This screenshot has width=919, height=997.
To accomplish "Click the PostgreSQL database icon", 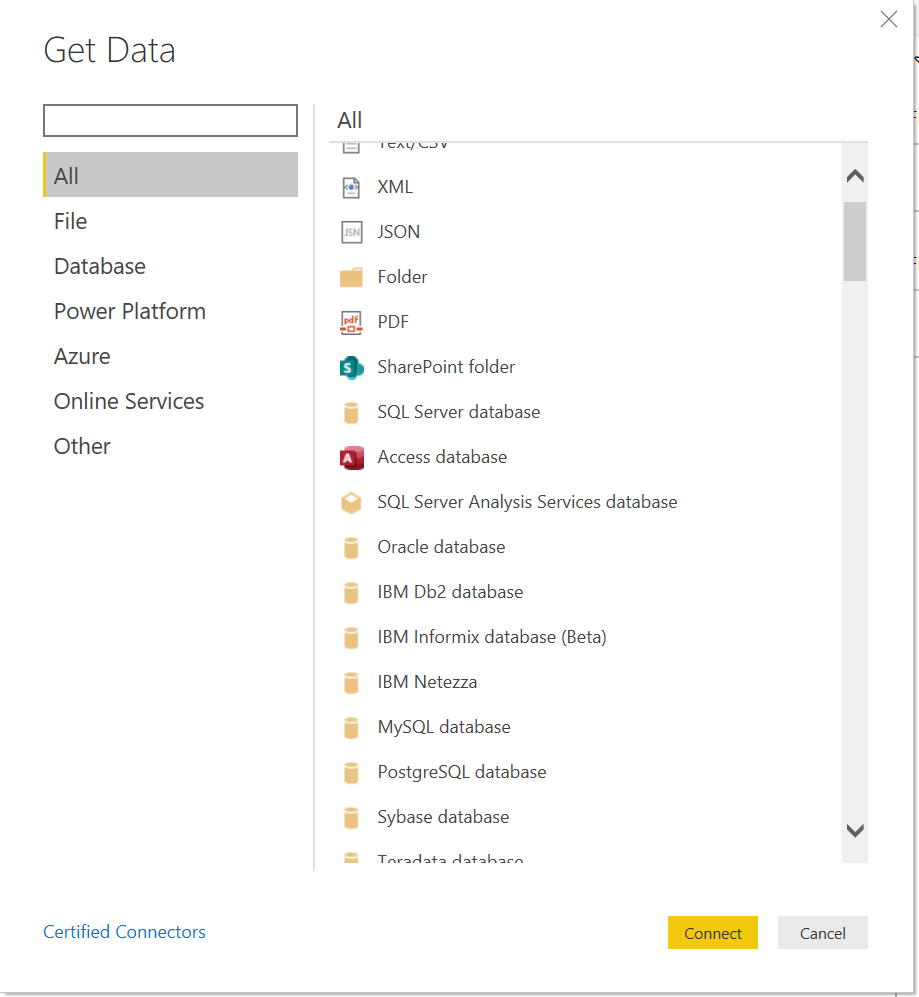I will 351,773.
